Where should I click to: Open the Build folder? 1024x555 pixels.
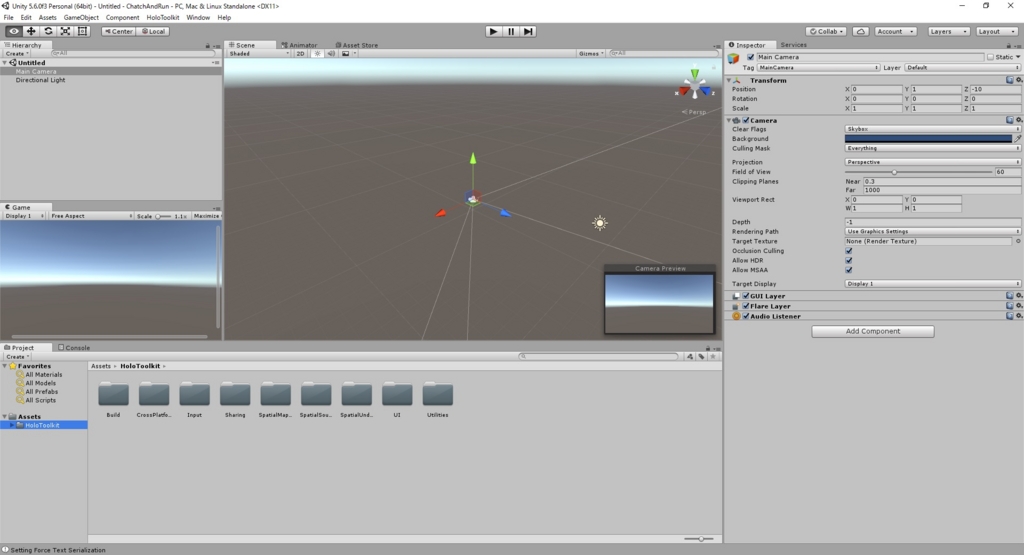[x=114, y=400]
